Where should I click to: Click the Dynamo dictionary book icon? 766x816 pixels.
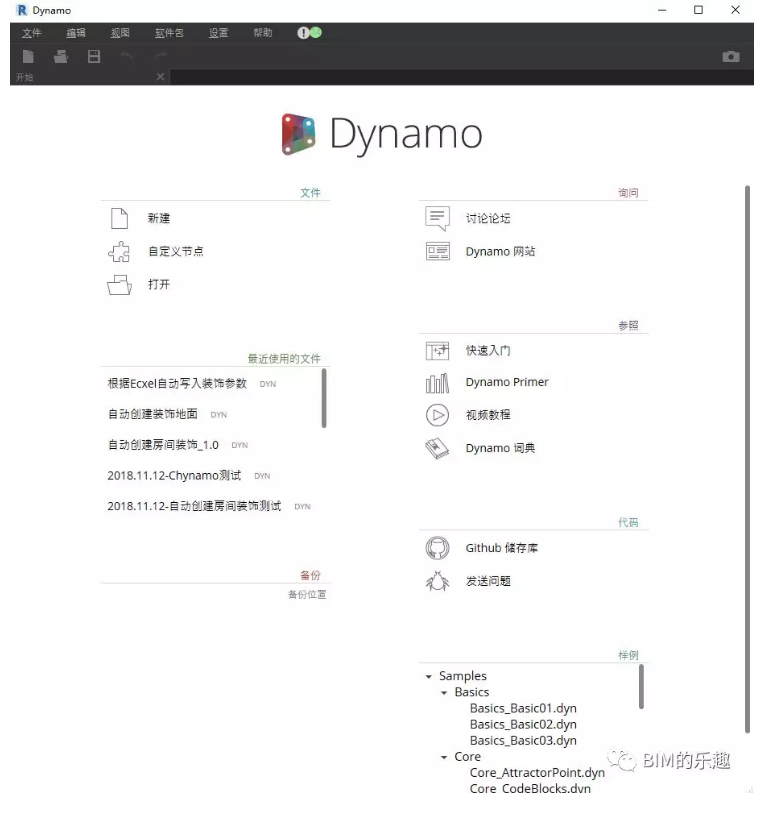coord(437,448)
